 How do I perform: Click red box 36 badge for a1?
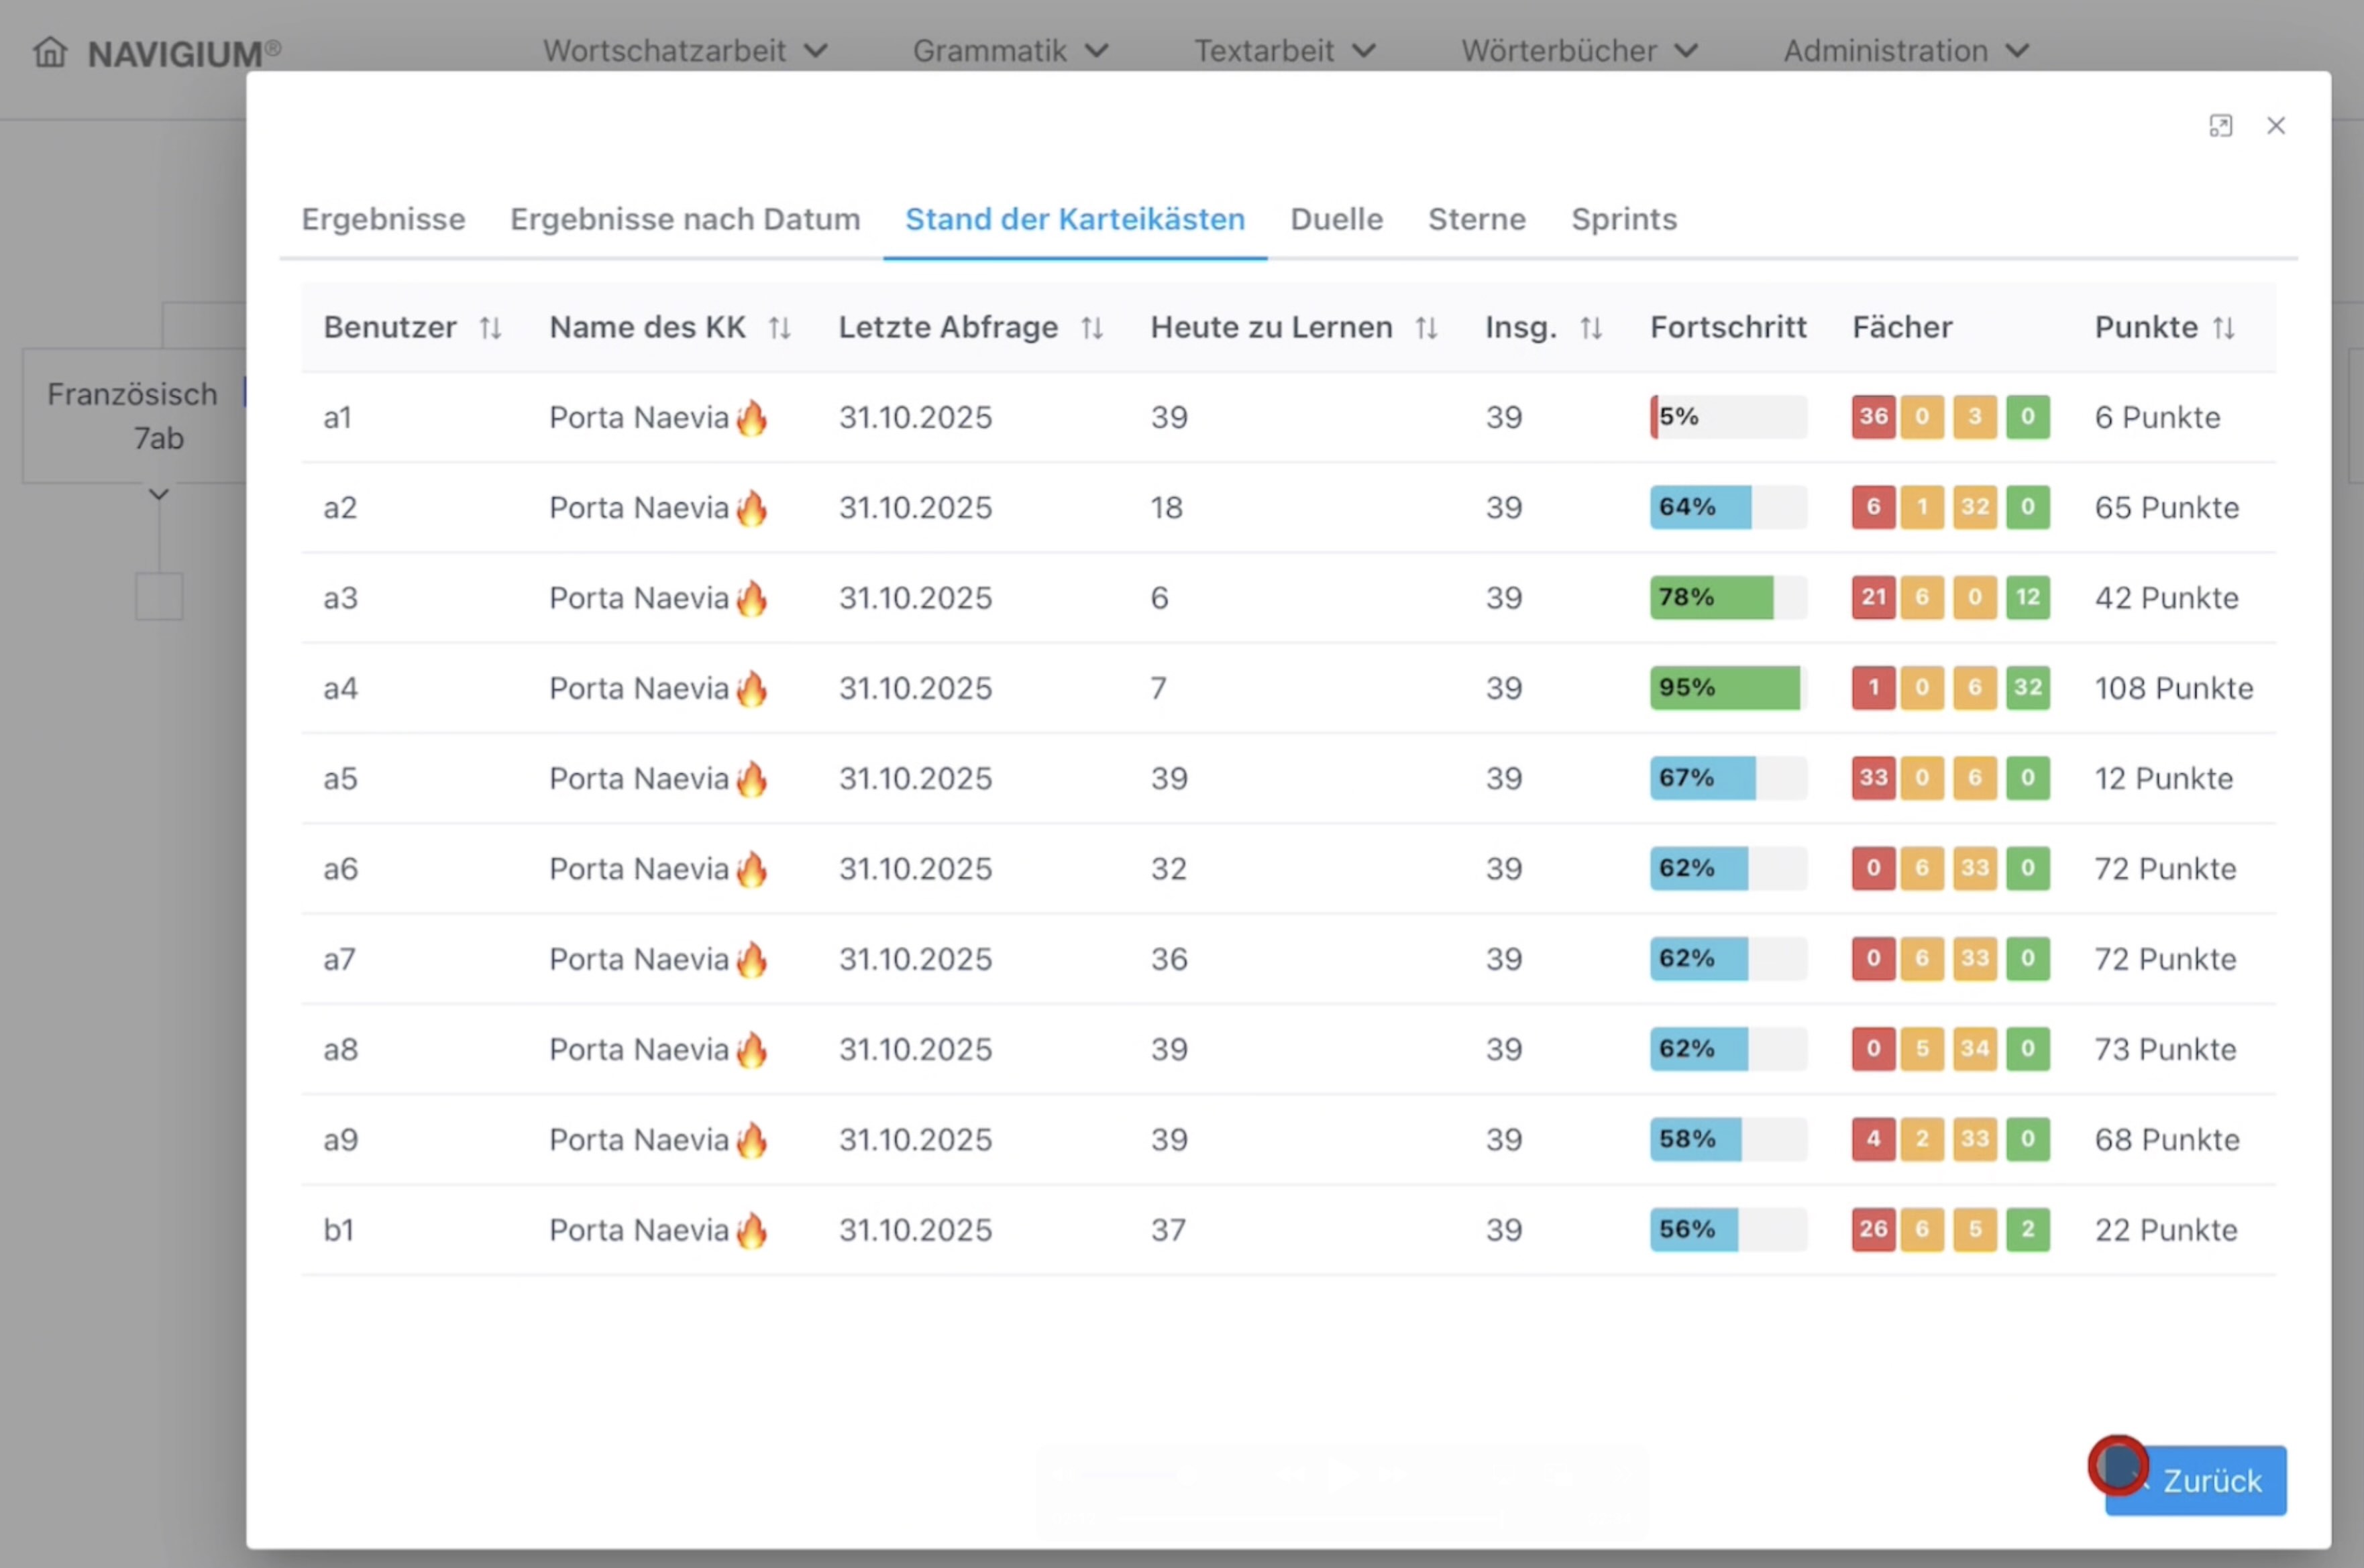tap(1873, 417)
